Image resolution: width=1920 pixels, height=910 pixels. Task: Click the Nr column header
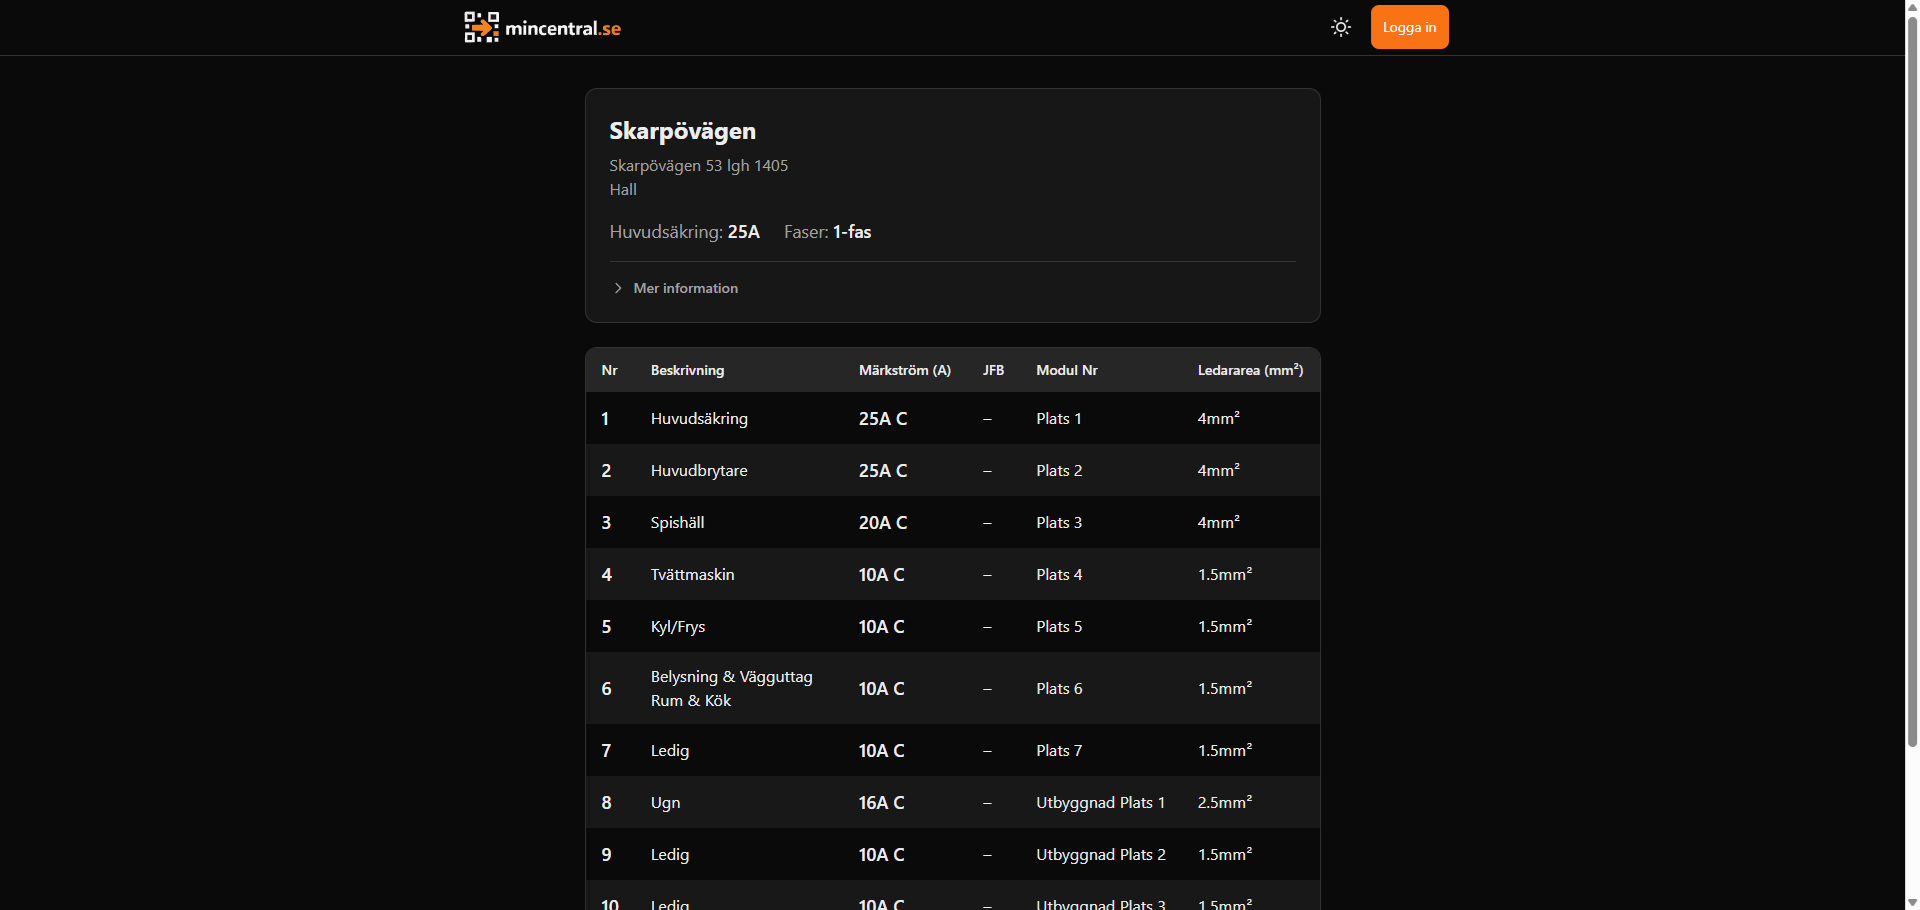coord(609,370)
